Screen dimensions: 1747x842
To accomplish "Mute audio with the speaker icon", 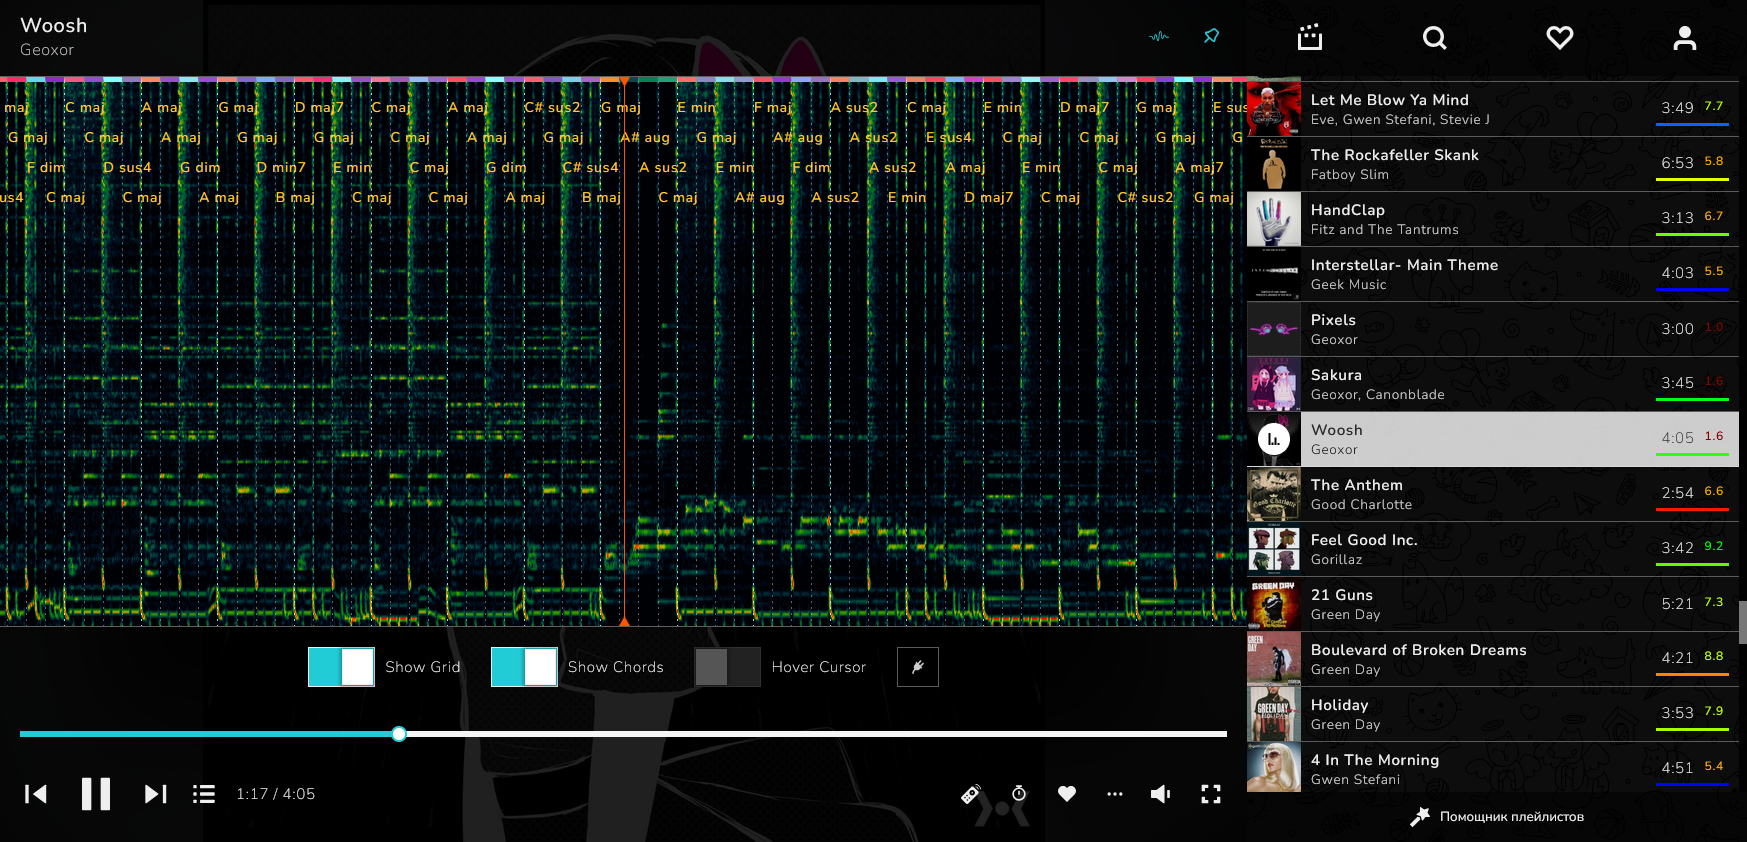I will point(1160,794).
